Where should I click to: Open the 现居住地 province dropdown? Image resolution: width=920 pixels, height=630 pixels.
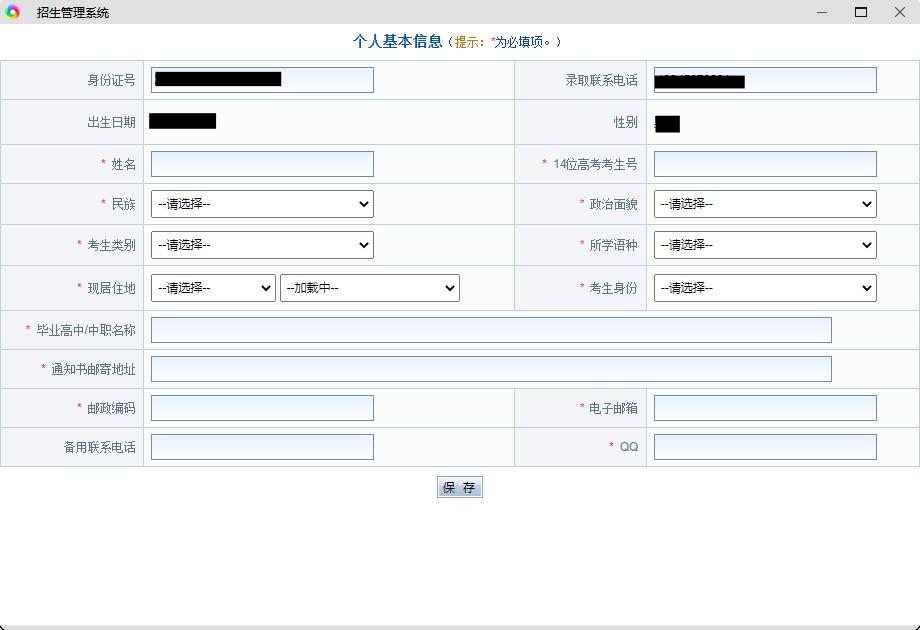pos(213,288)
